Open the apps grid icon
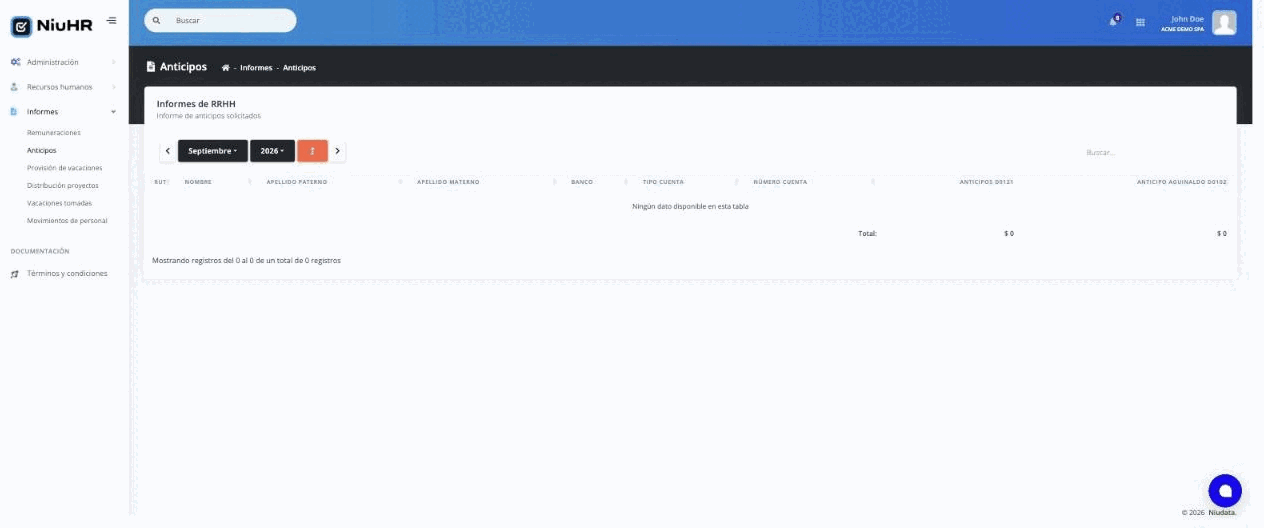Screen dimensions: 1264x528 [1140, 22]
